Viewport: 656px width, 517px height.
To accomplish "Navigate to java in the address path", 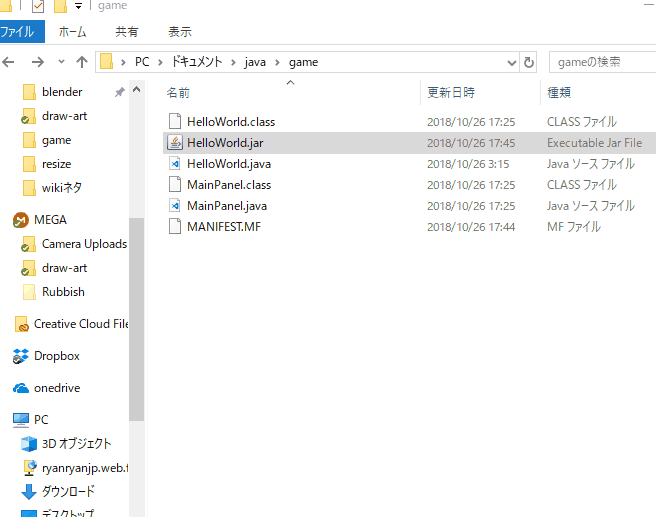I will (255, 62).
